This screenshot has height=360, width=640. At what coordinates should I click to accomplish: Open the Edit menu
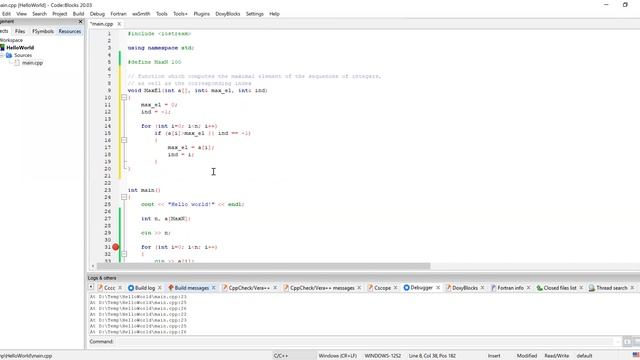point(6,14)
